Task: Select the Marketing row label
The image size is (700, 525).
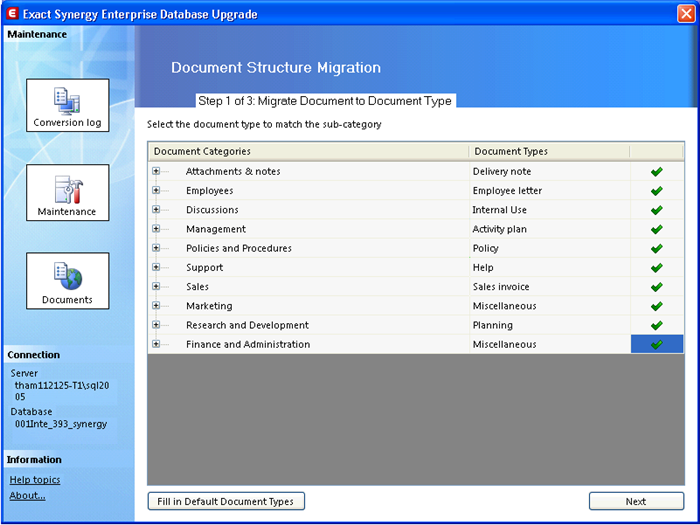Action: pyautogui.click(x=209, y=306)
